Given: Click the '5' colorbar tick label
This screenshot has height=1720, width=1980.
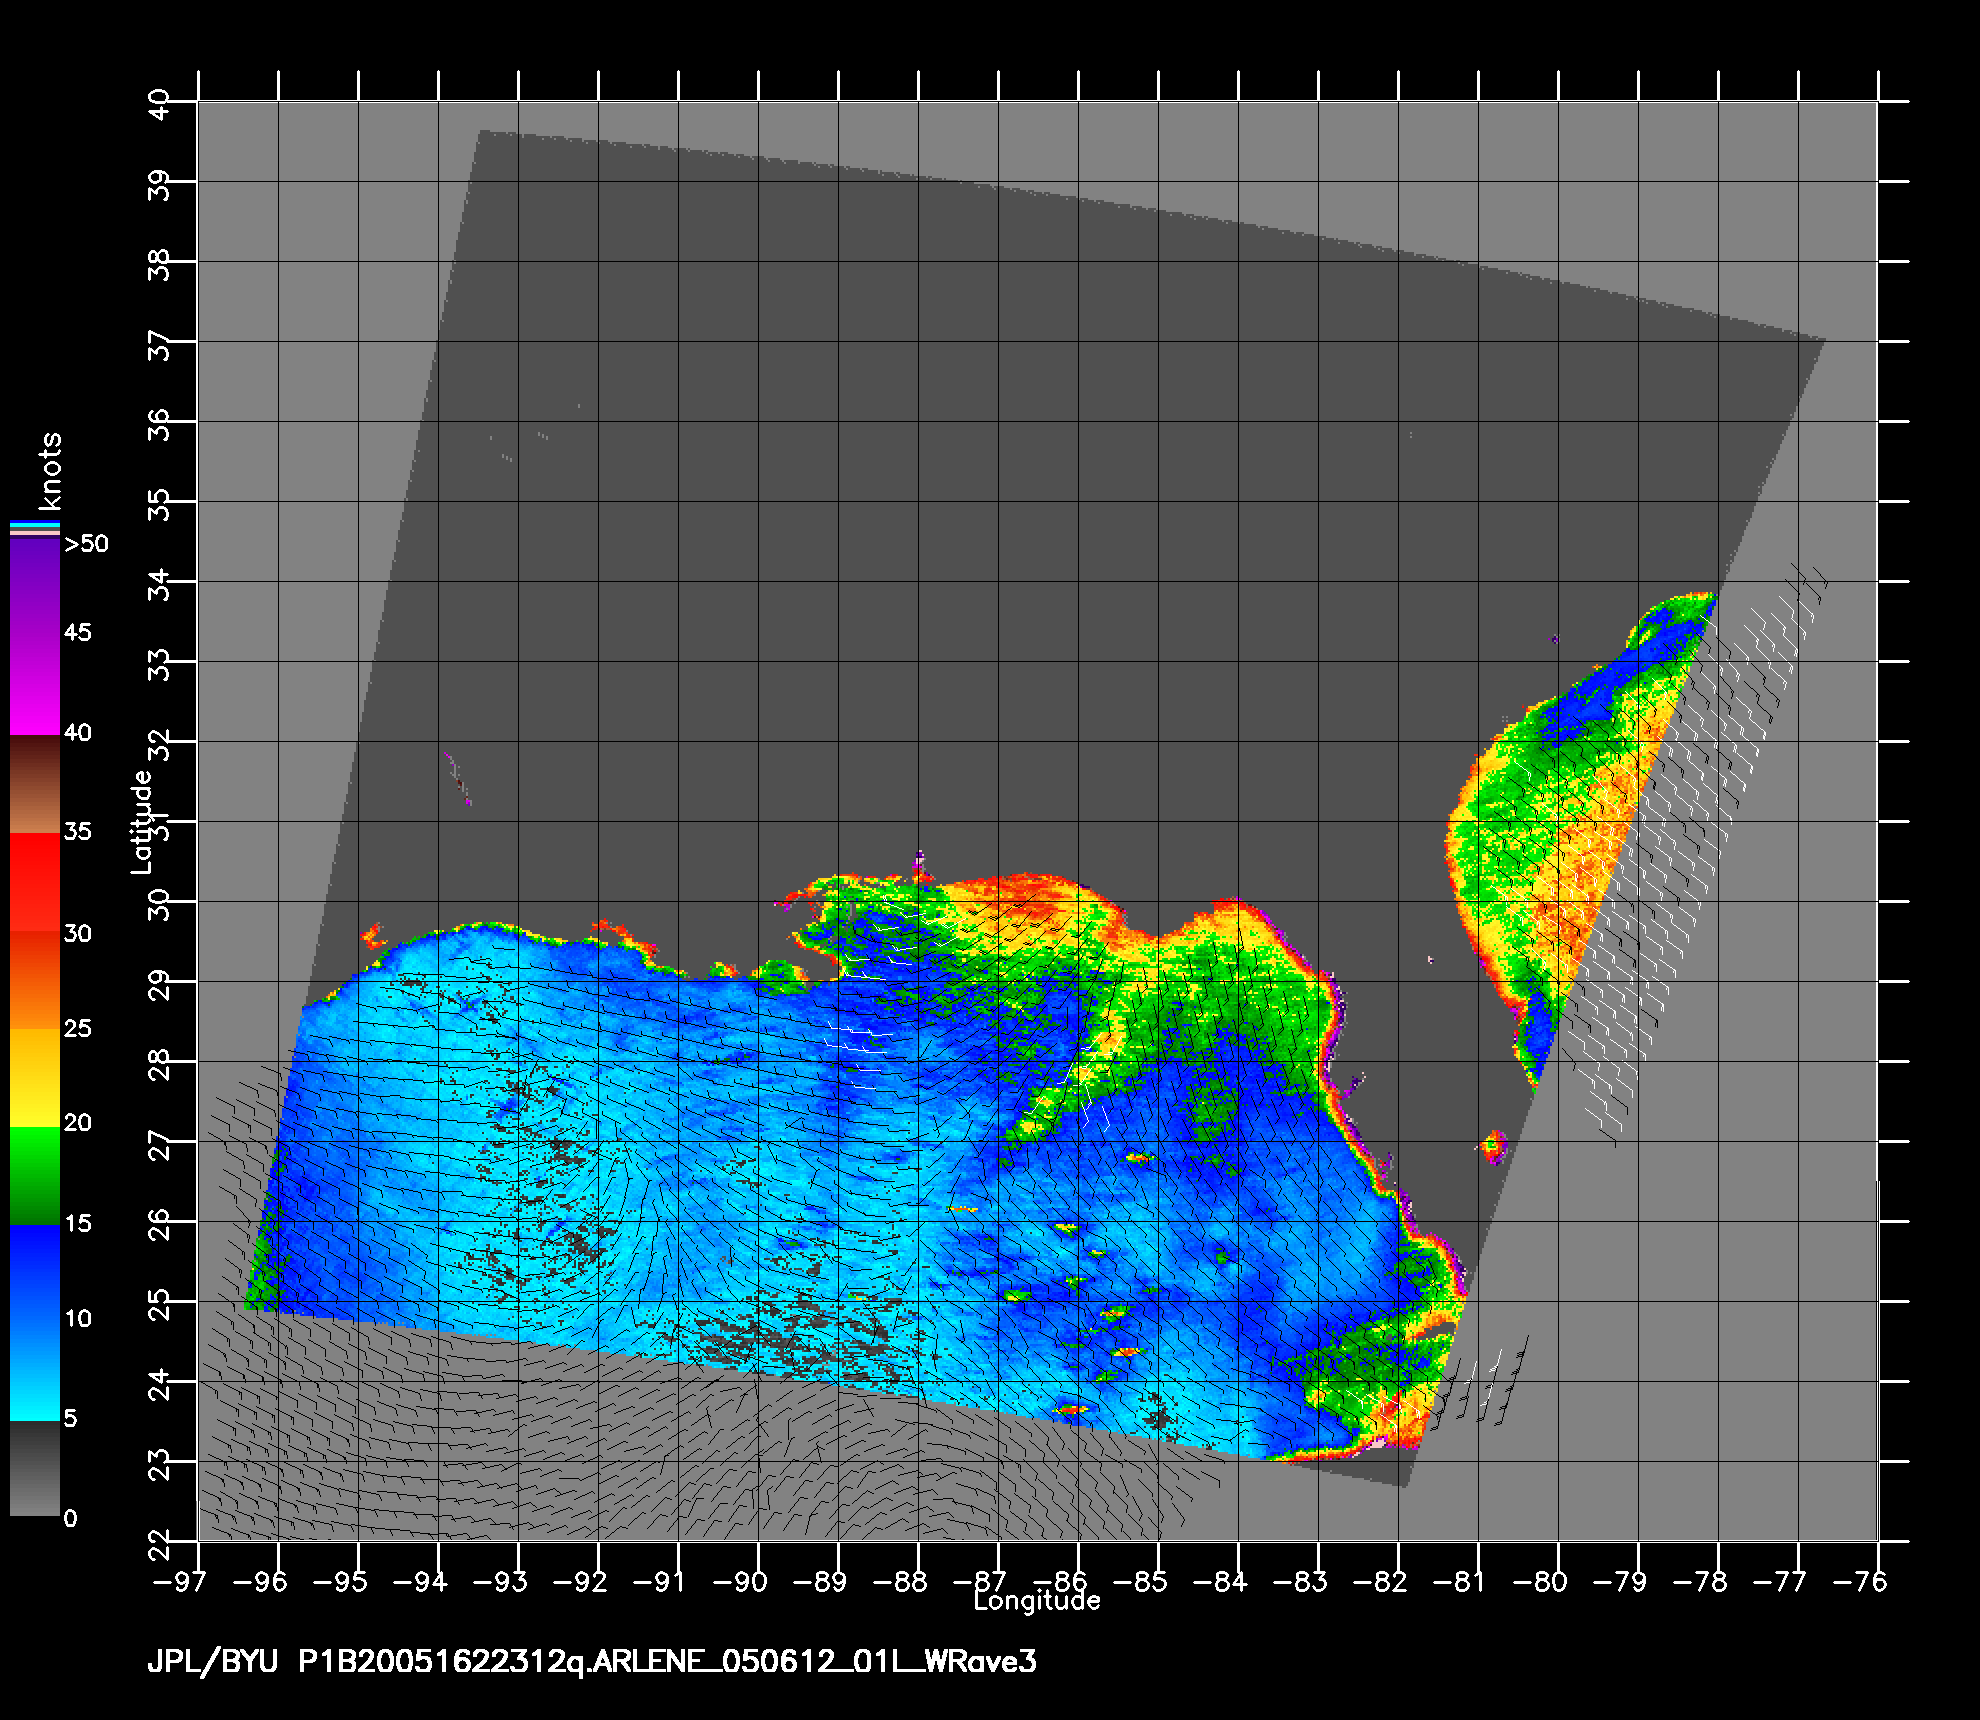Looking at the screenshot, I should [70, 1418].
